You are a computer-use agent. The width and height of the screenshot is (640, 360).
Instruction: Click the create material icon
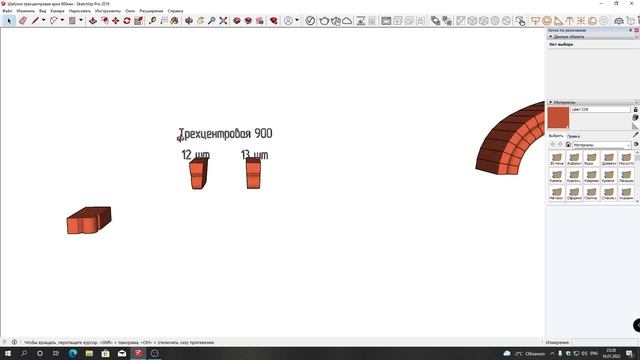[635, 118]
